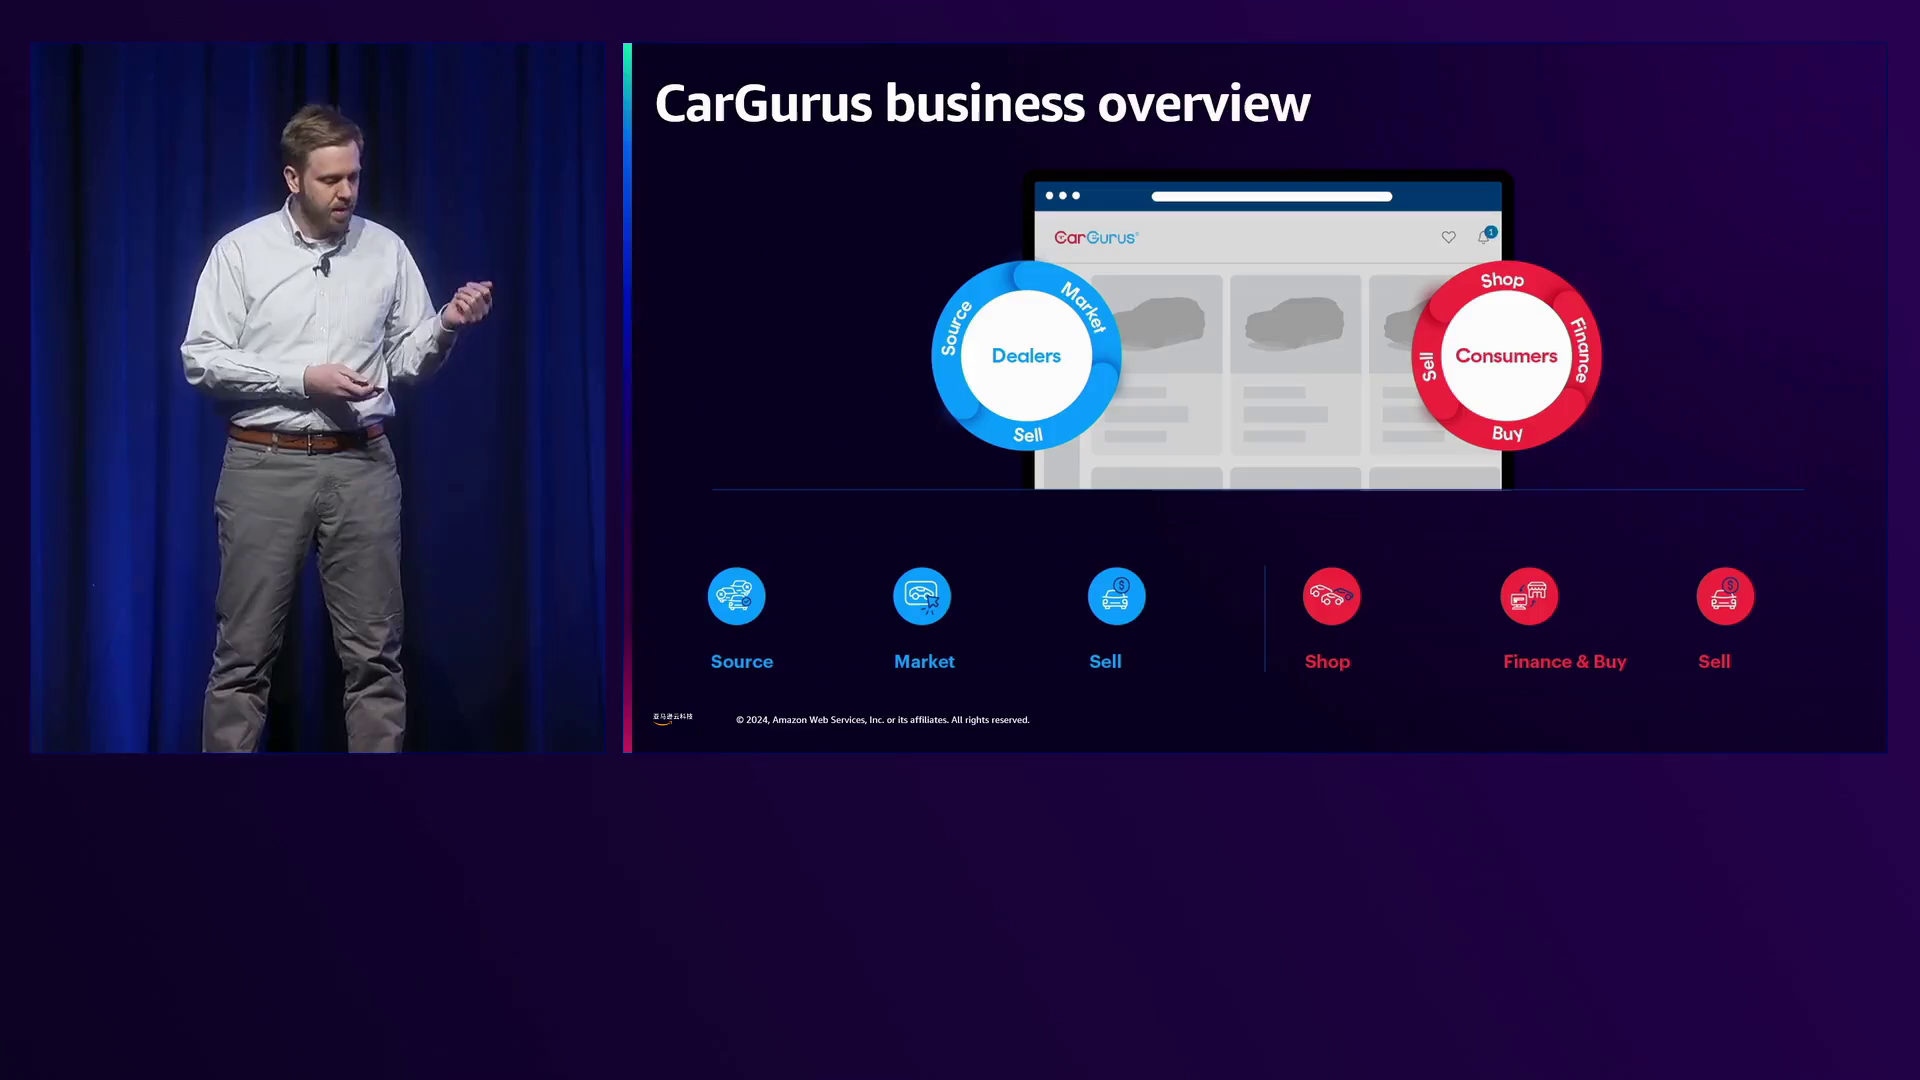Click the Finance & Buy text label
The width and height of the screenshot is (1920, 1080).
(1564, 662)
